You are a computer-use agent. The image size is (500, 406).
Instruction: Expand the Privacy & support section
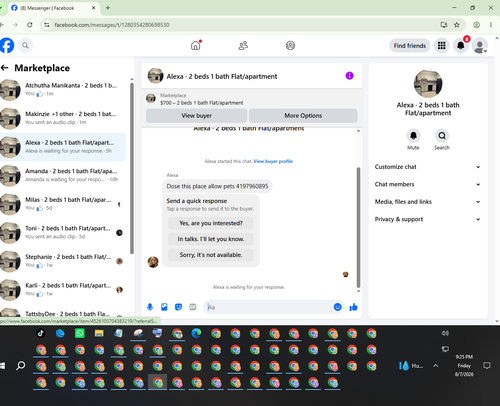coord(428,219)
